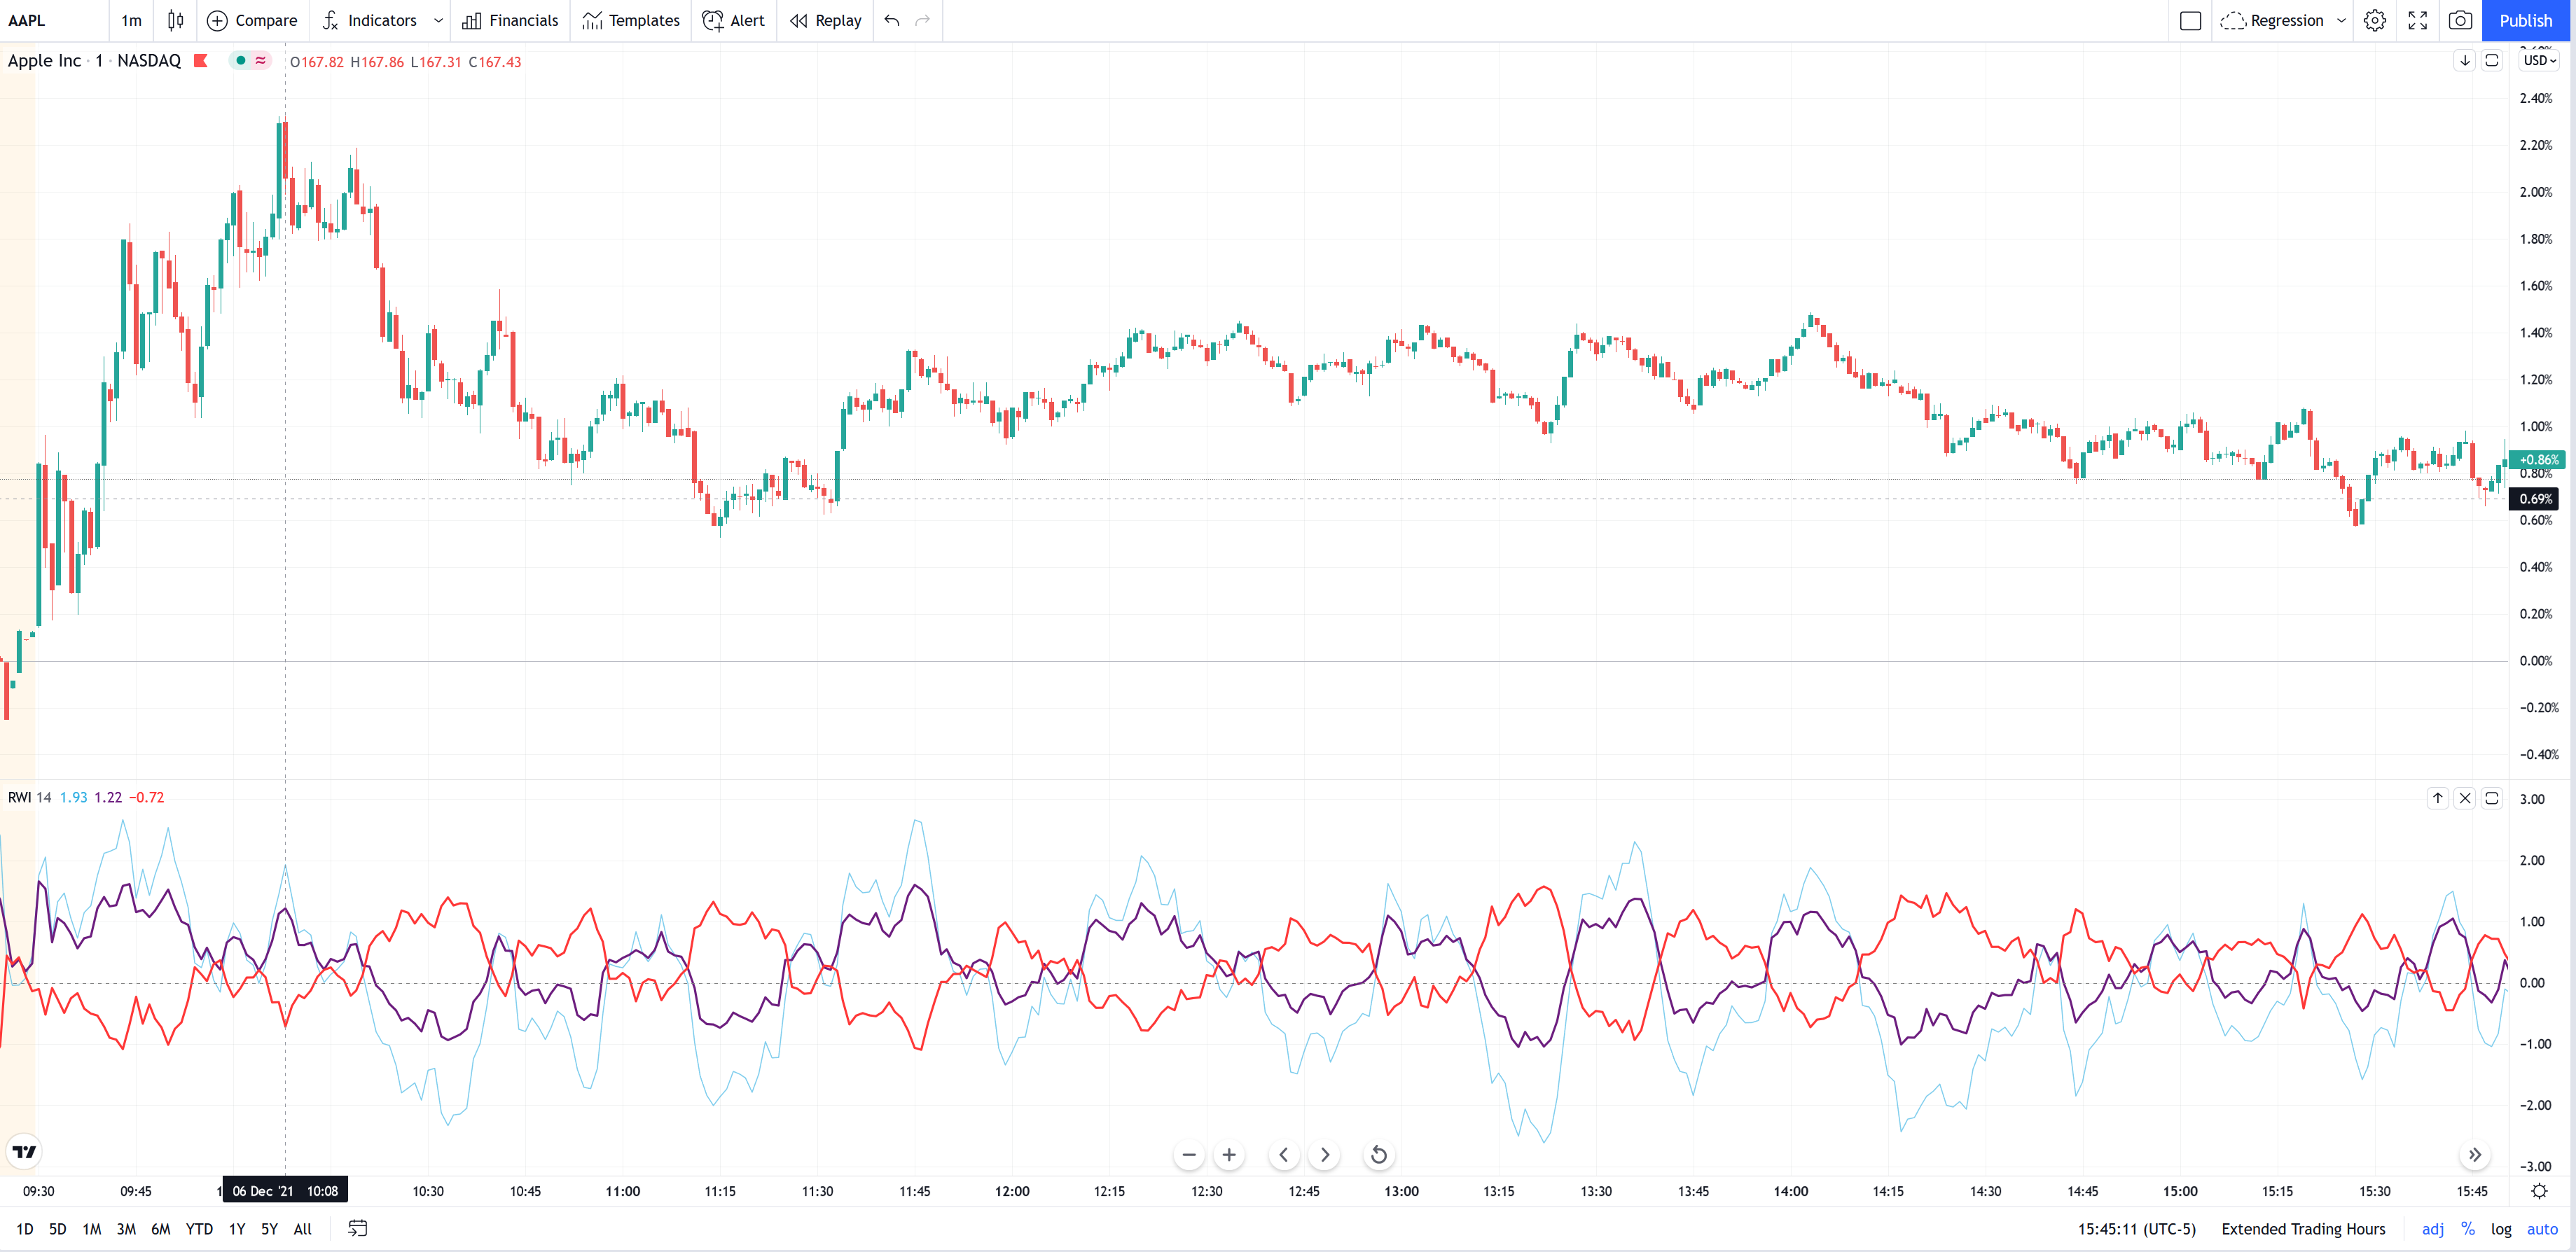Delete the RWI indicator pane
The width and height of the screenshot is (2576, 1252).
[2465, 798]
